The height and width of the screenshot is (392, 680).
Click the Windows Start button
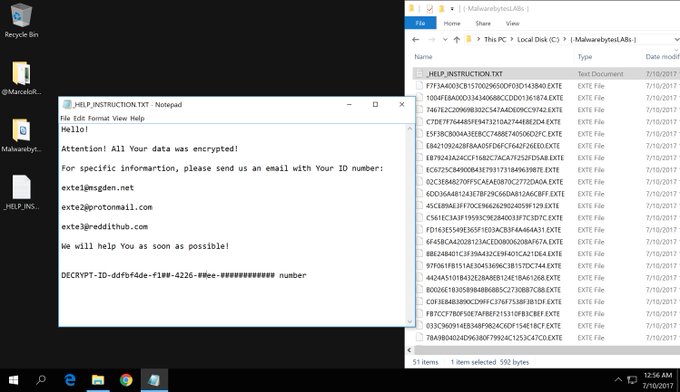13,380
